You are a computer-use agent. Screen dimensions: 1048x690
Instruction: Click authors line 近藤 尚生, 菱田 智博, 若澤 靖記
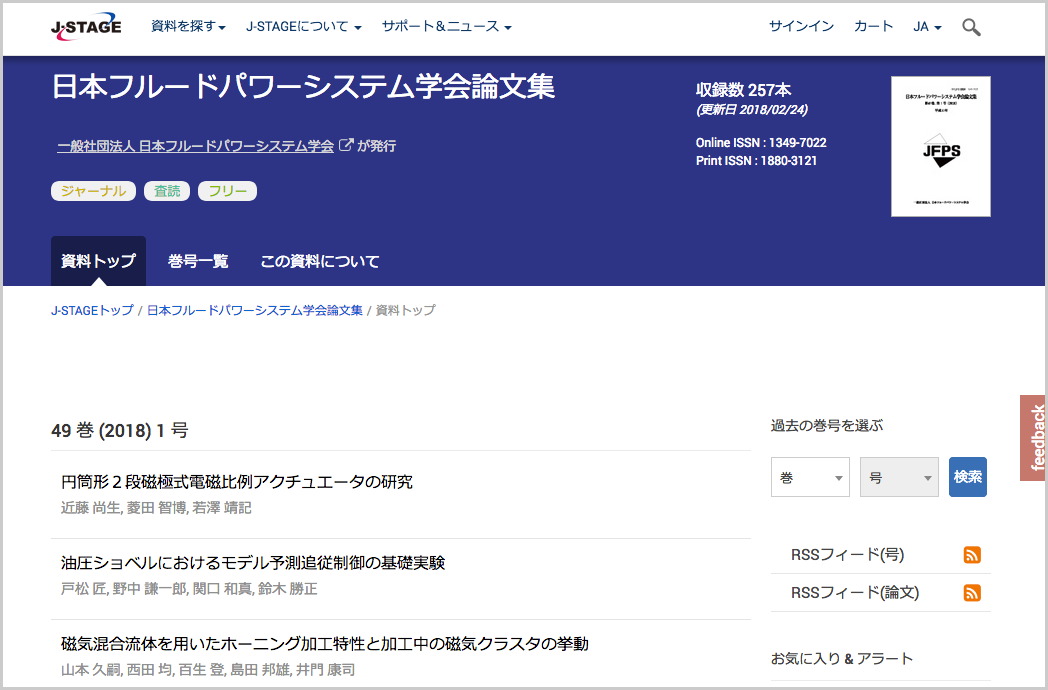156,508
